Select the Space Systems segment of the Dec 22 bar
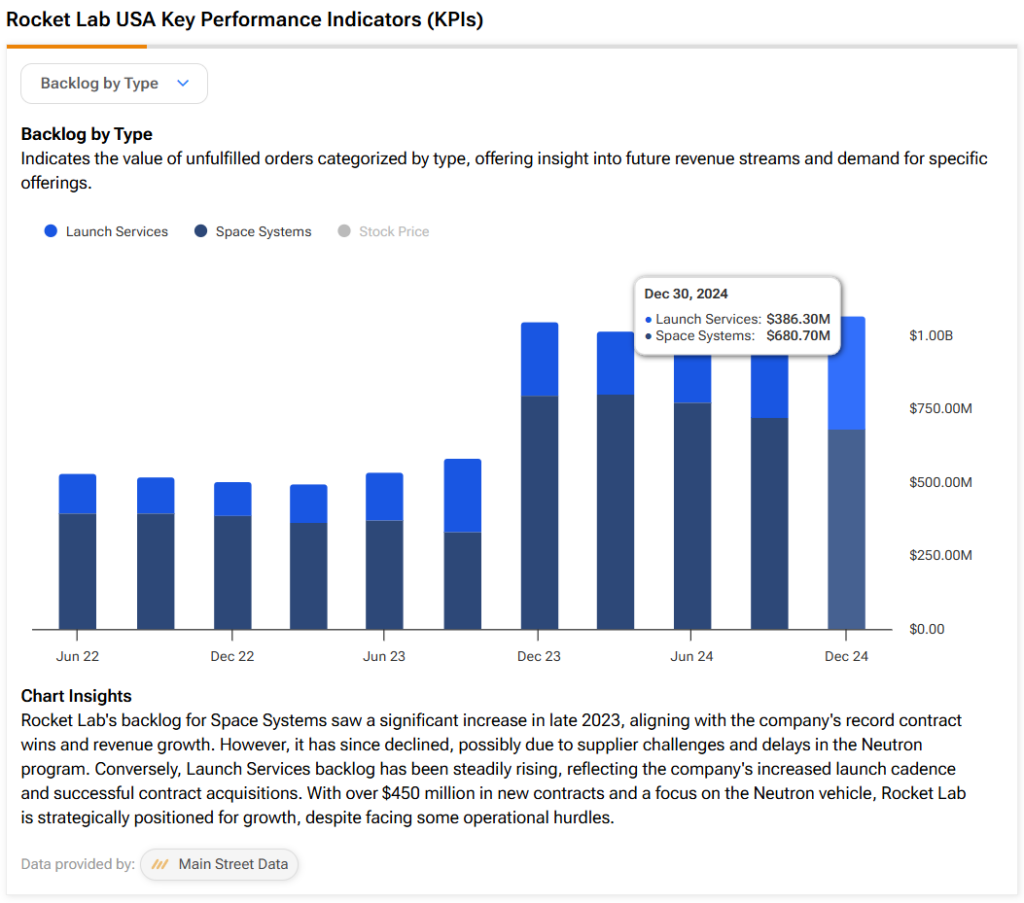1024x903 pixels. 232,573
